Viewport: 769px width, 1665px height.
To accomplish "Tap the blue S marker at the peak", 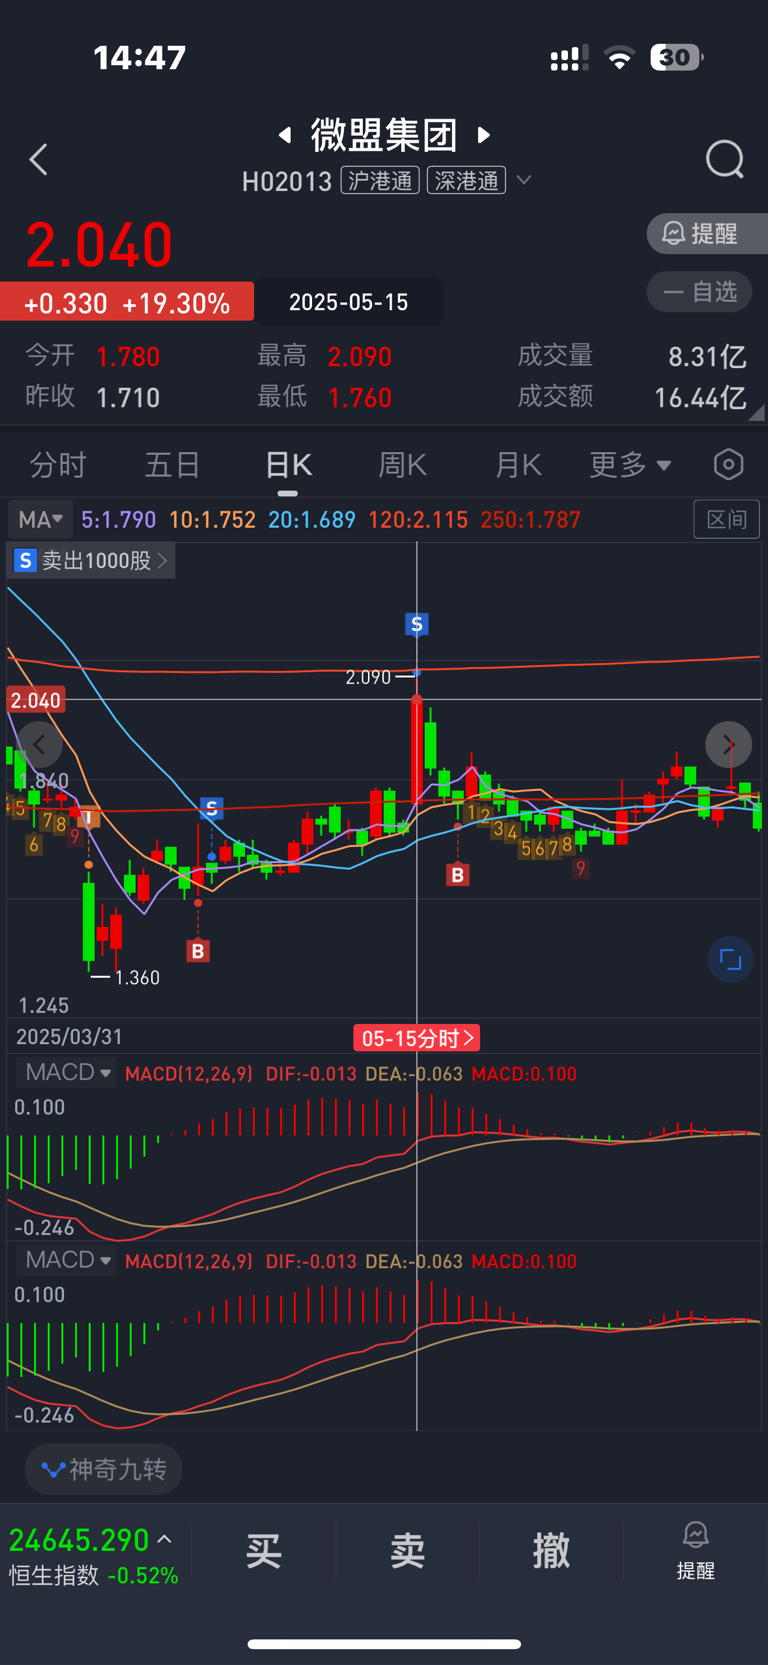I will pyautogui.click(x=417, y=625).
